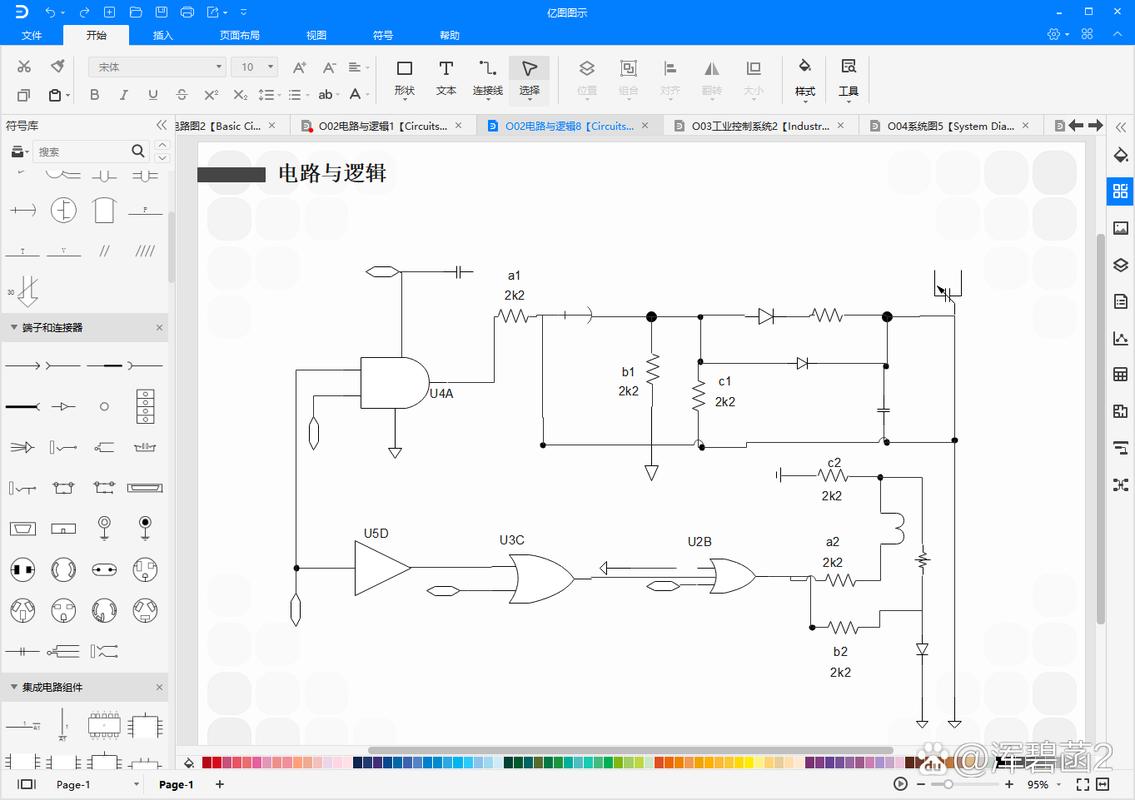Screen dimensions: 1135x800
Task: Select the Format Painter brush icon
Action: [x=57, y=67]
